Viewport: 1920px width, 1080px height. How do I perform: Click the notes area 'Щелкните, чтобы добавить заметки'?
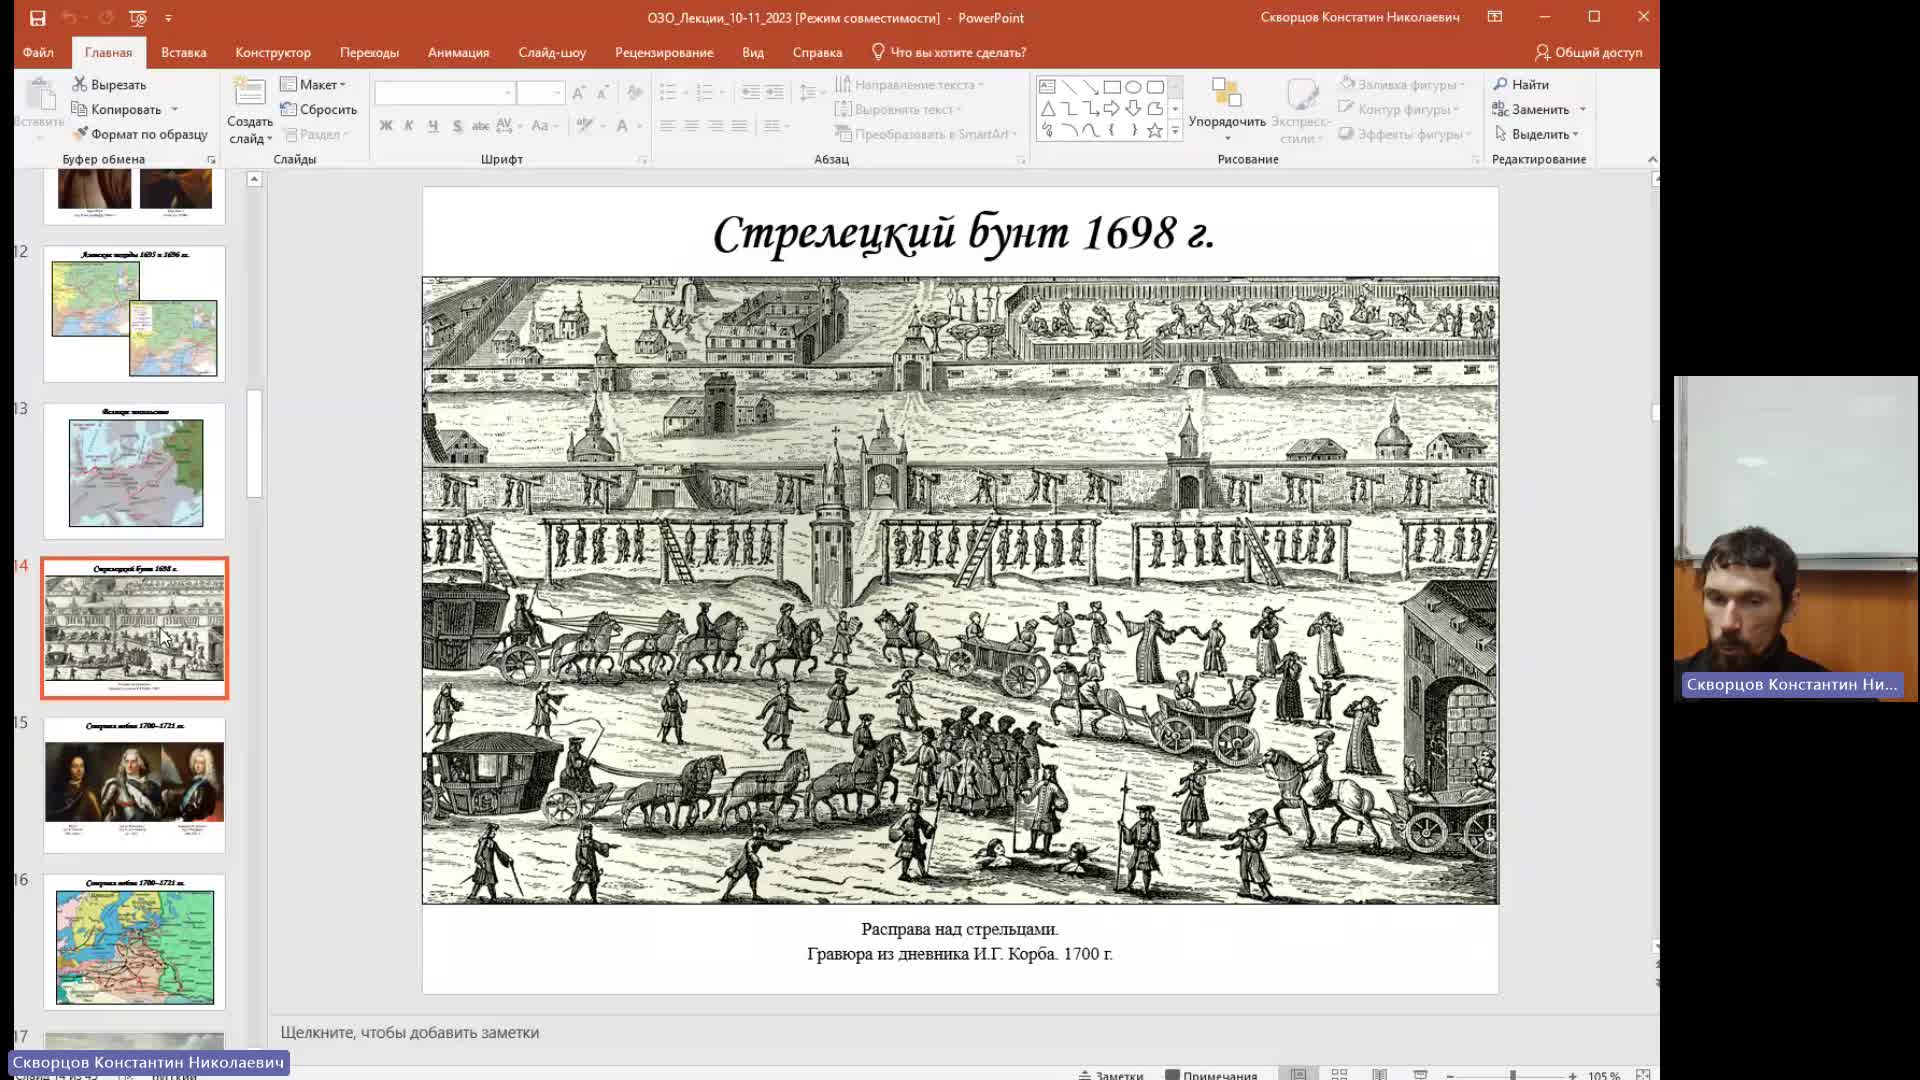[410, 1032]
